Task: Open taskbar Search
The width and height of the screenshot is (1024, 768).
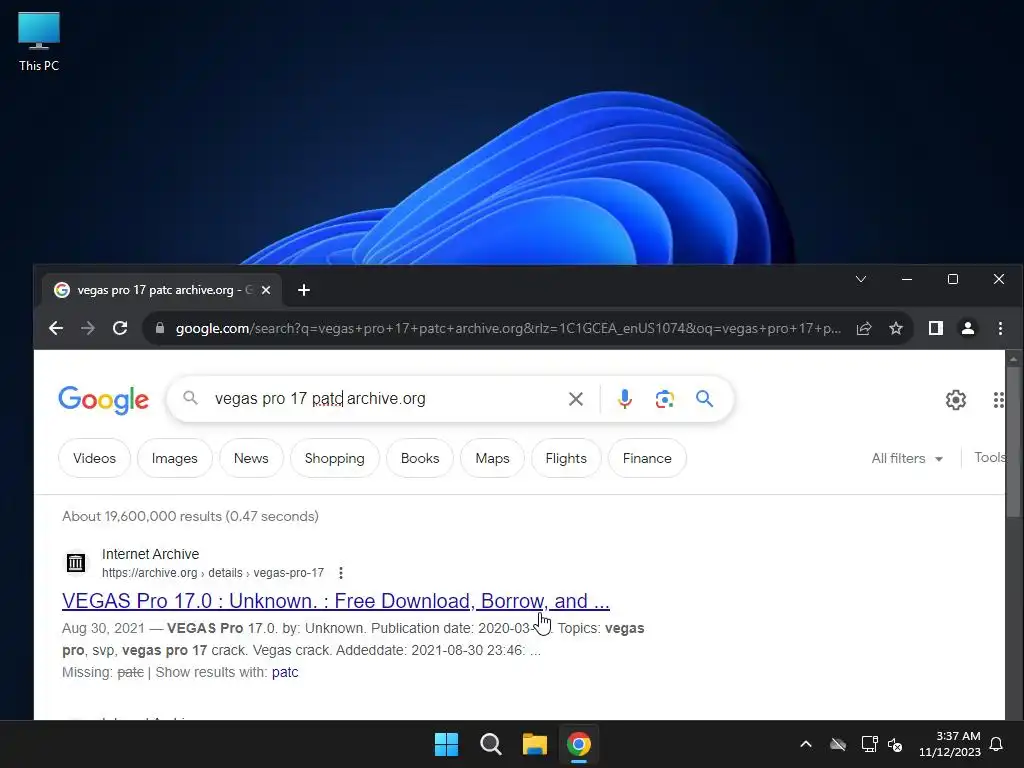Action: click(x=490, y=744)
